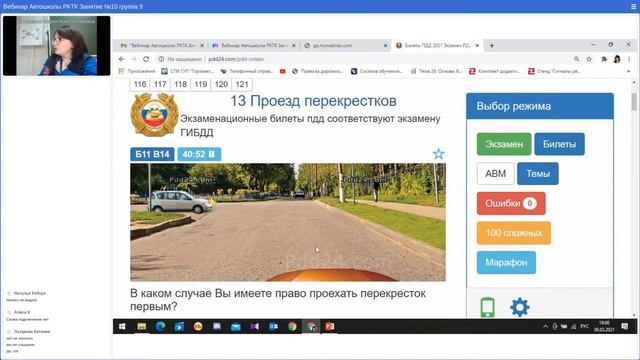
Task: Open webinar hamburger menu in title bar
Action: tap(633, 7)
